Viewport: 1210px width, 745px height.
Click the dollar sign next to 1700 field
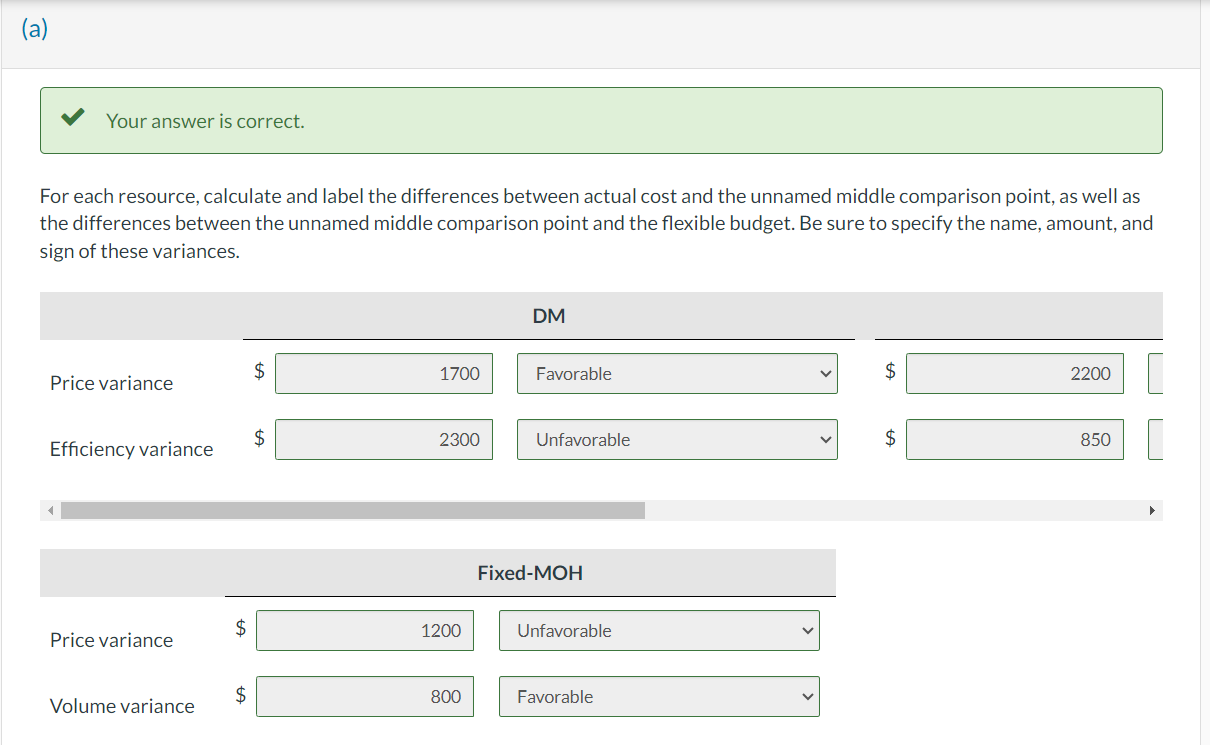pyautogui.click(x=259, y=373)
